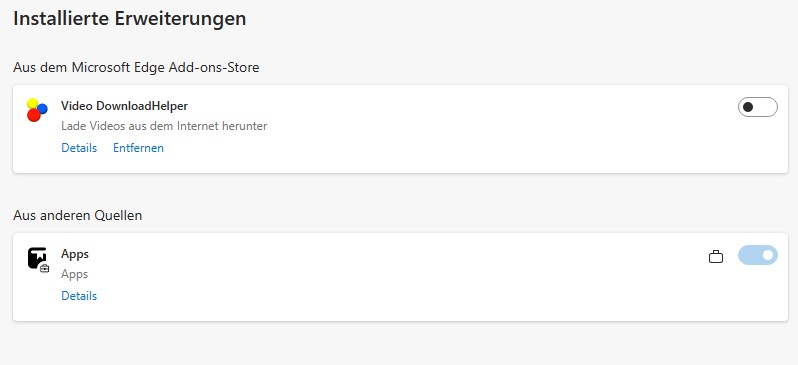Image resolution: width=798 pixels, height=365 pixels.
Task: Click the bold Apps extension title
Action: pyautogui.click(x=75, y=254)
